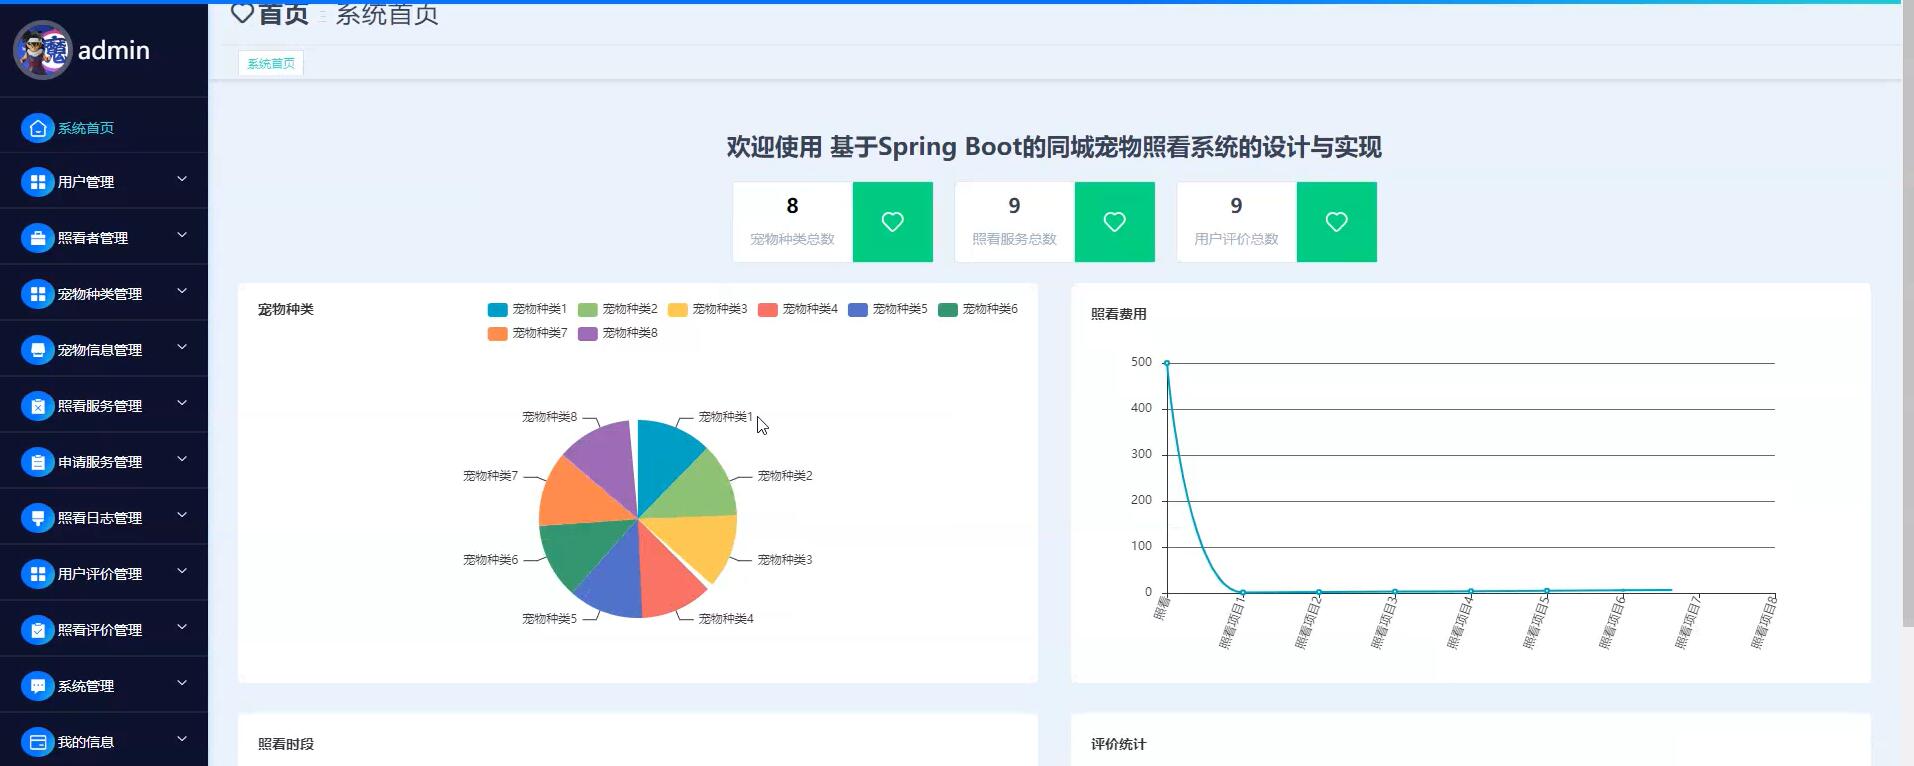Click the 宠物种类总数 statistic card text
1914x766 pixels.
(792, 239)
